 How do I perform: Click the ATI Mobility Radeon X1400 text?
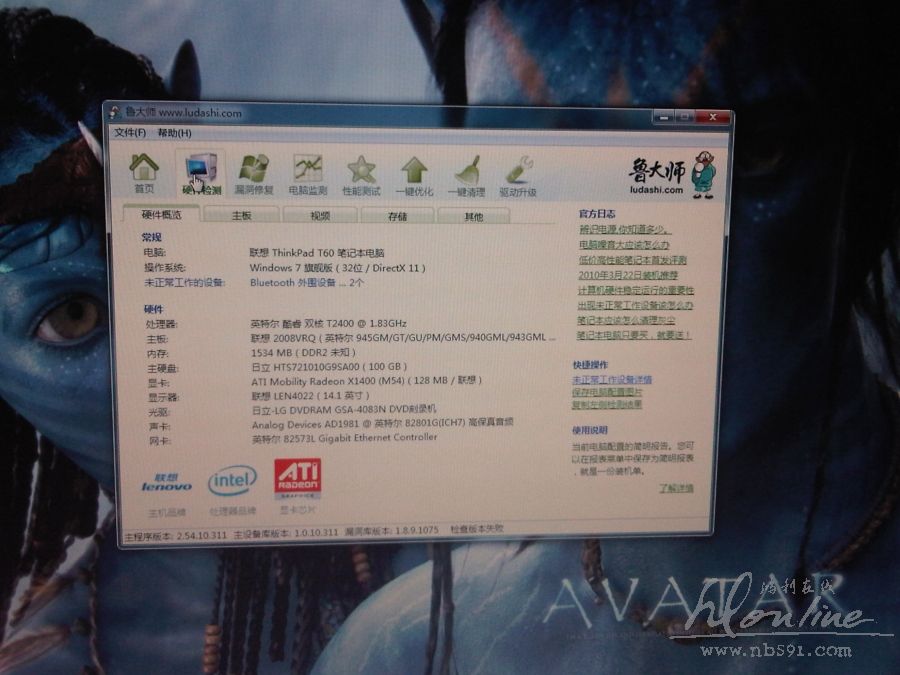[366, 381]
